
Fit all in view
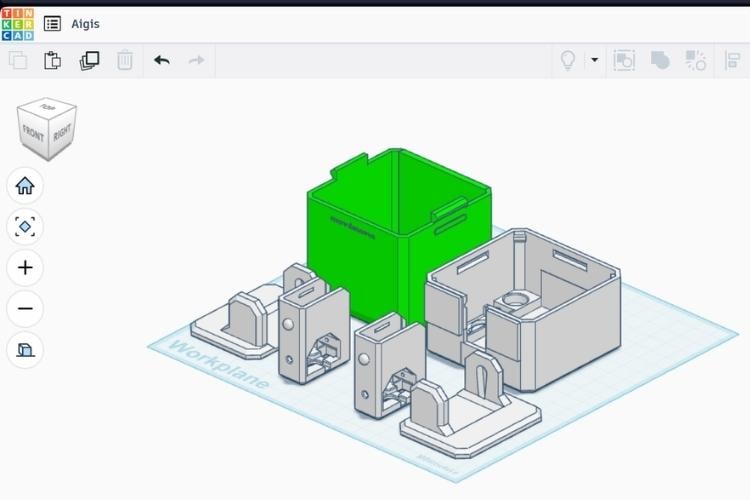coord(25,227)
